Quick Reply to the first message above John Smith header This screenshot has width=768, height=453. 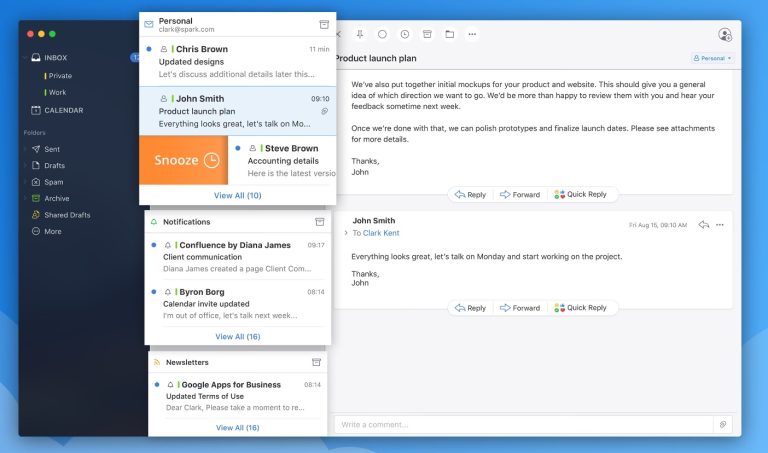point(580,194)
